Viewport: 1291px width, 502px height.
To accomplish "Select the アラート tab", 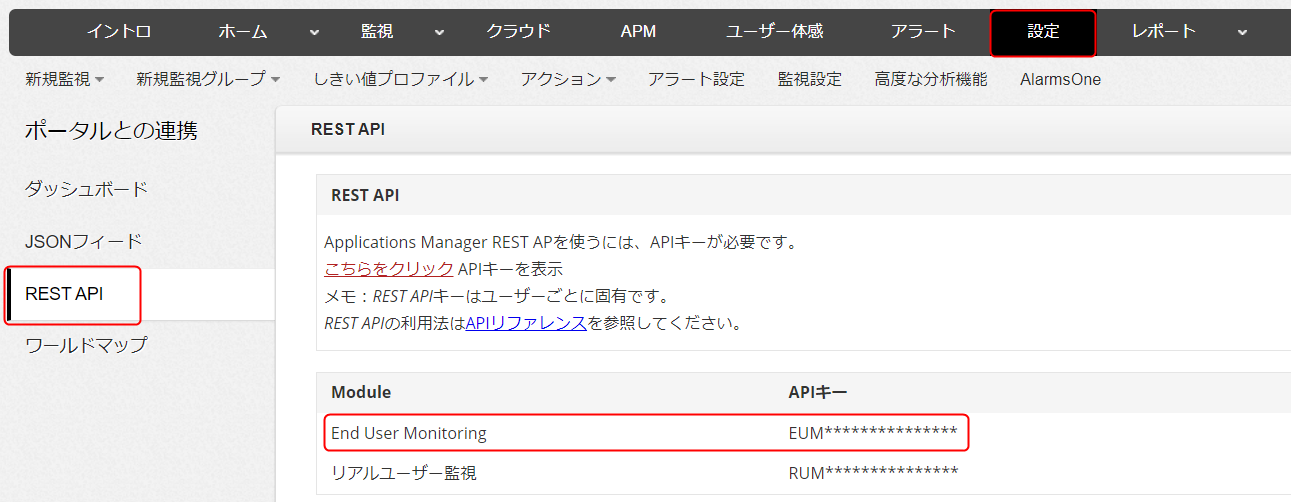I will tap(923, 31).
